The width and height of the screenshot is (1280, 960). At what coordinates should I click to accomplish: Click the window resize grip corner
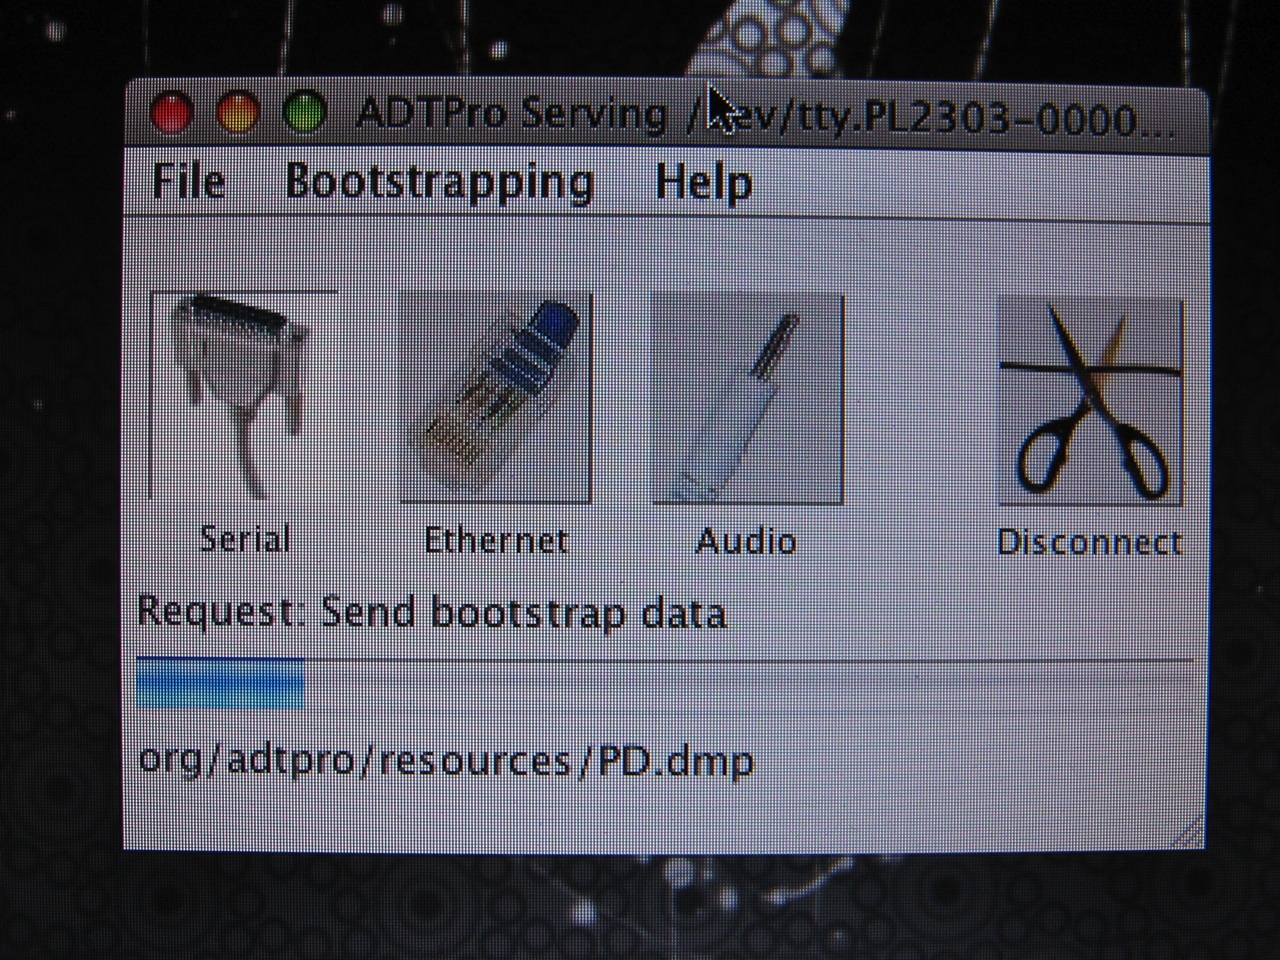click(x=1186, y=832)
